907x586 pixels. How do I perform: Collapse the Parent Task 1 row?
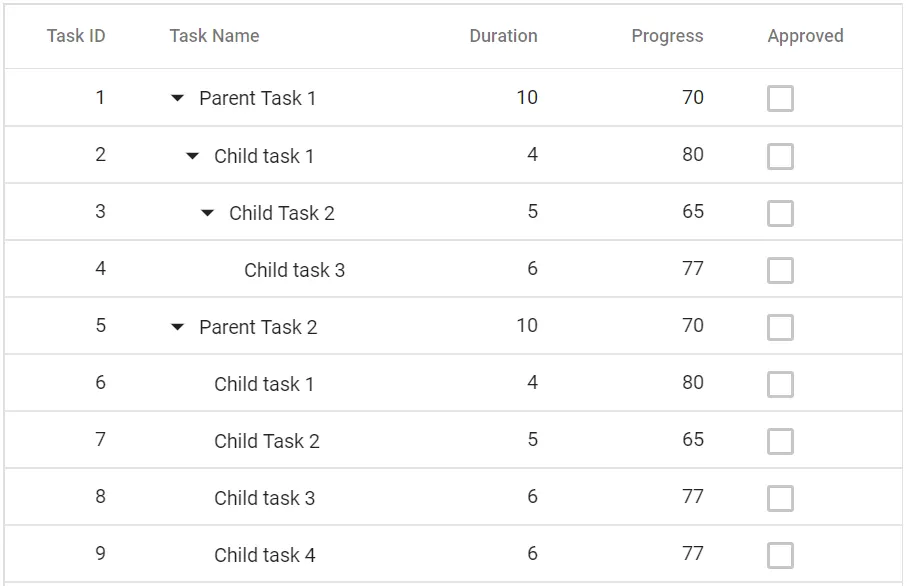[x=176, y=98]
